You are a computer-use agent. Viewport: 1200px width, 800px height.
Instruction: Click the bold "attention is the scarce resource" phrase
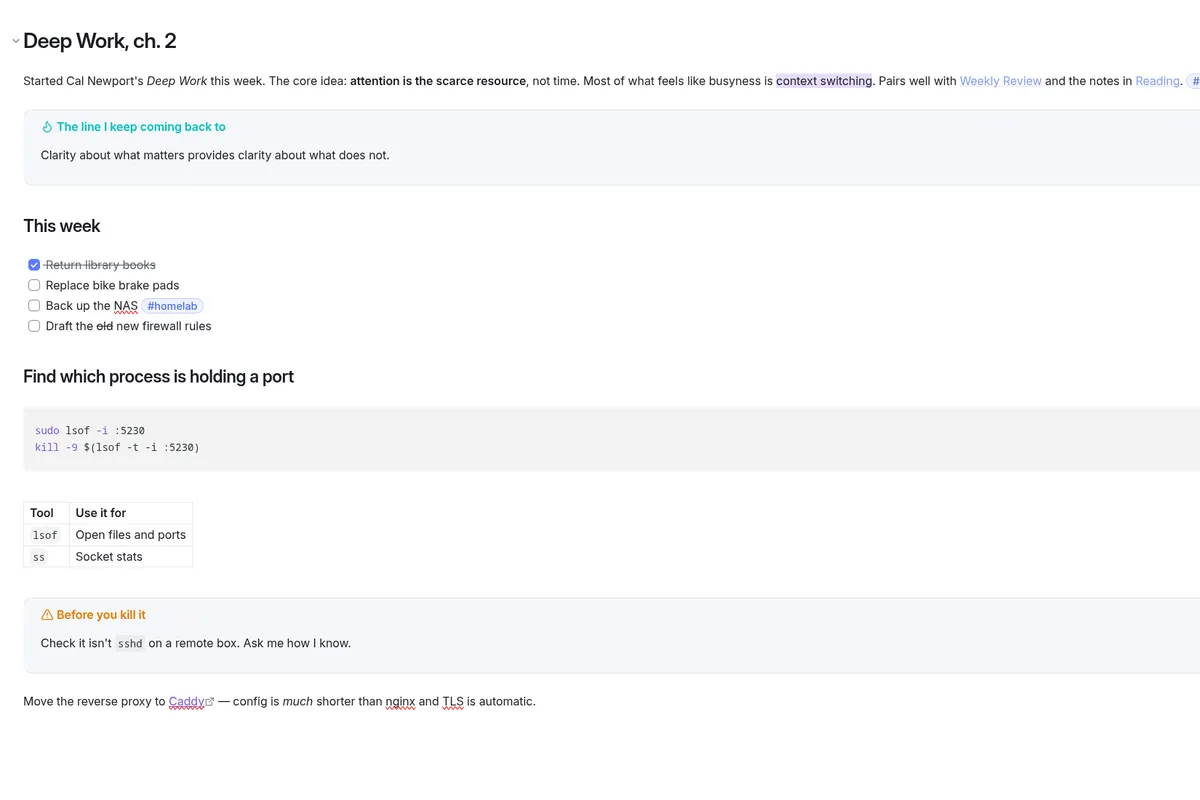pyautogui.click(x=438, y=81)
